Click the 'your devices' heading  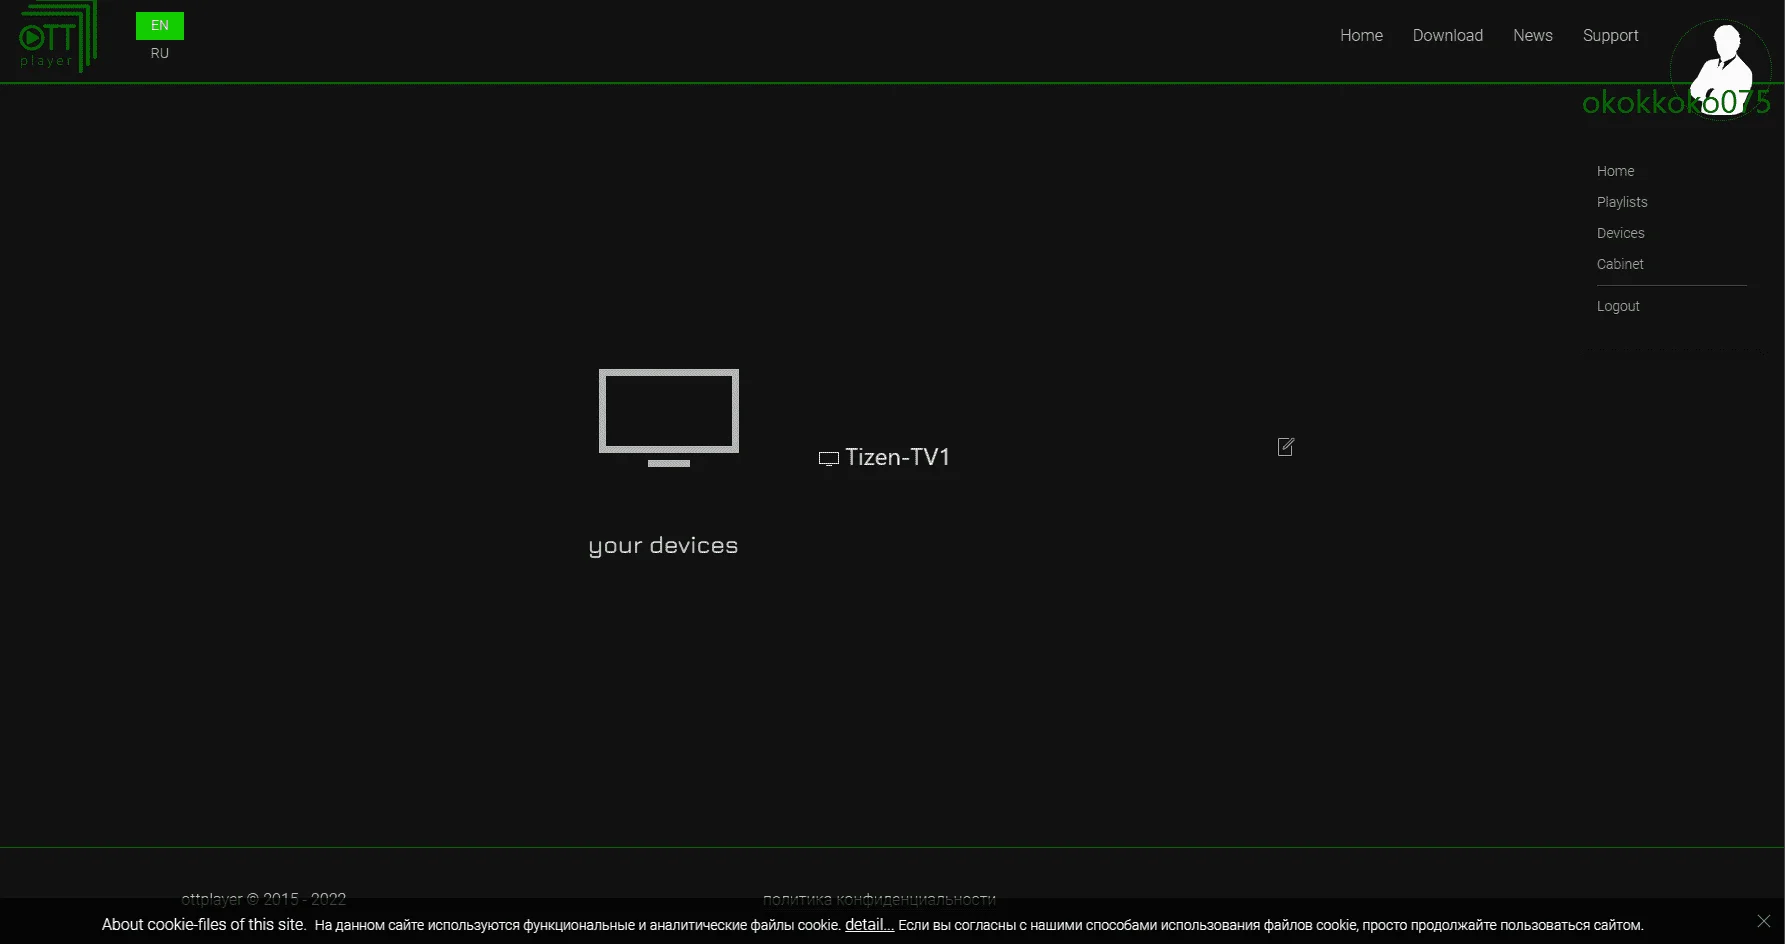click(663, 546)
